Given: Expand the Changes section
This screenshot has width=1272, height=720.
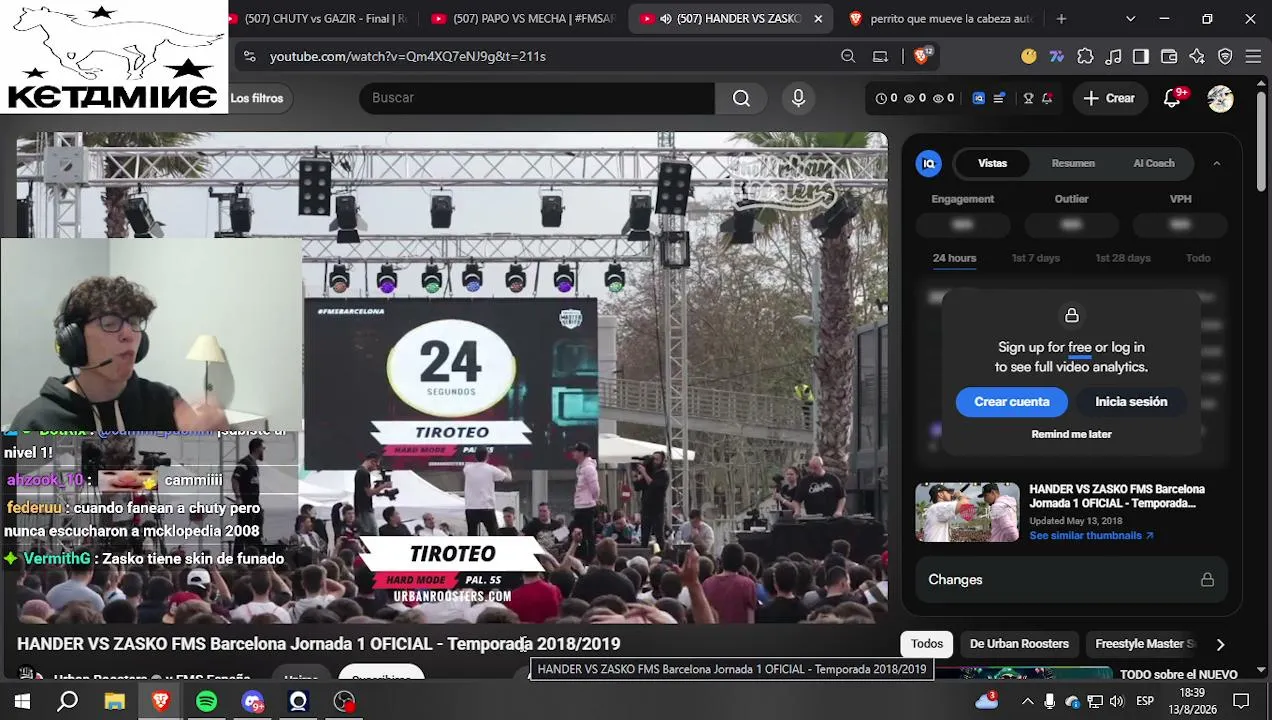Looking at the screenshot, I should click(1071, 580).
